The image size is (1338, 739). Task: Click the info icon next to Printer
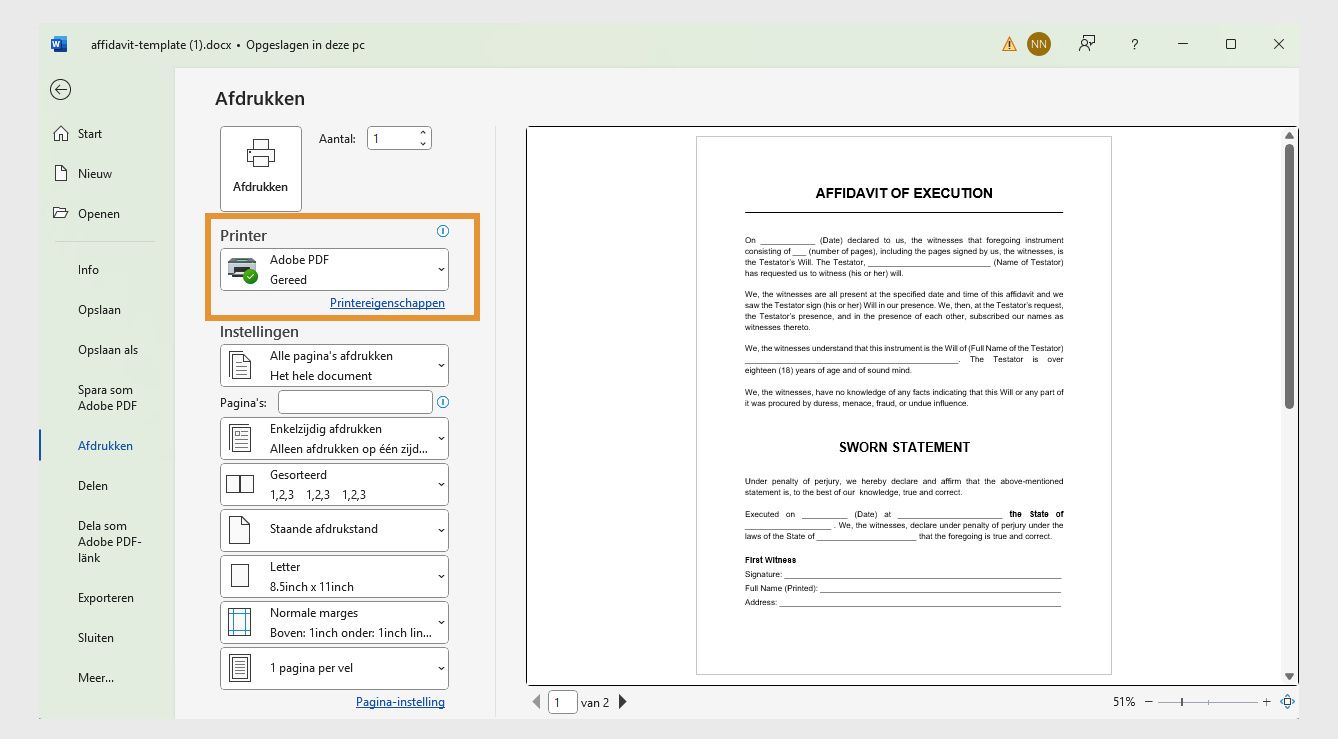pyautogui.click(x=442, y=231)
